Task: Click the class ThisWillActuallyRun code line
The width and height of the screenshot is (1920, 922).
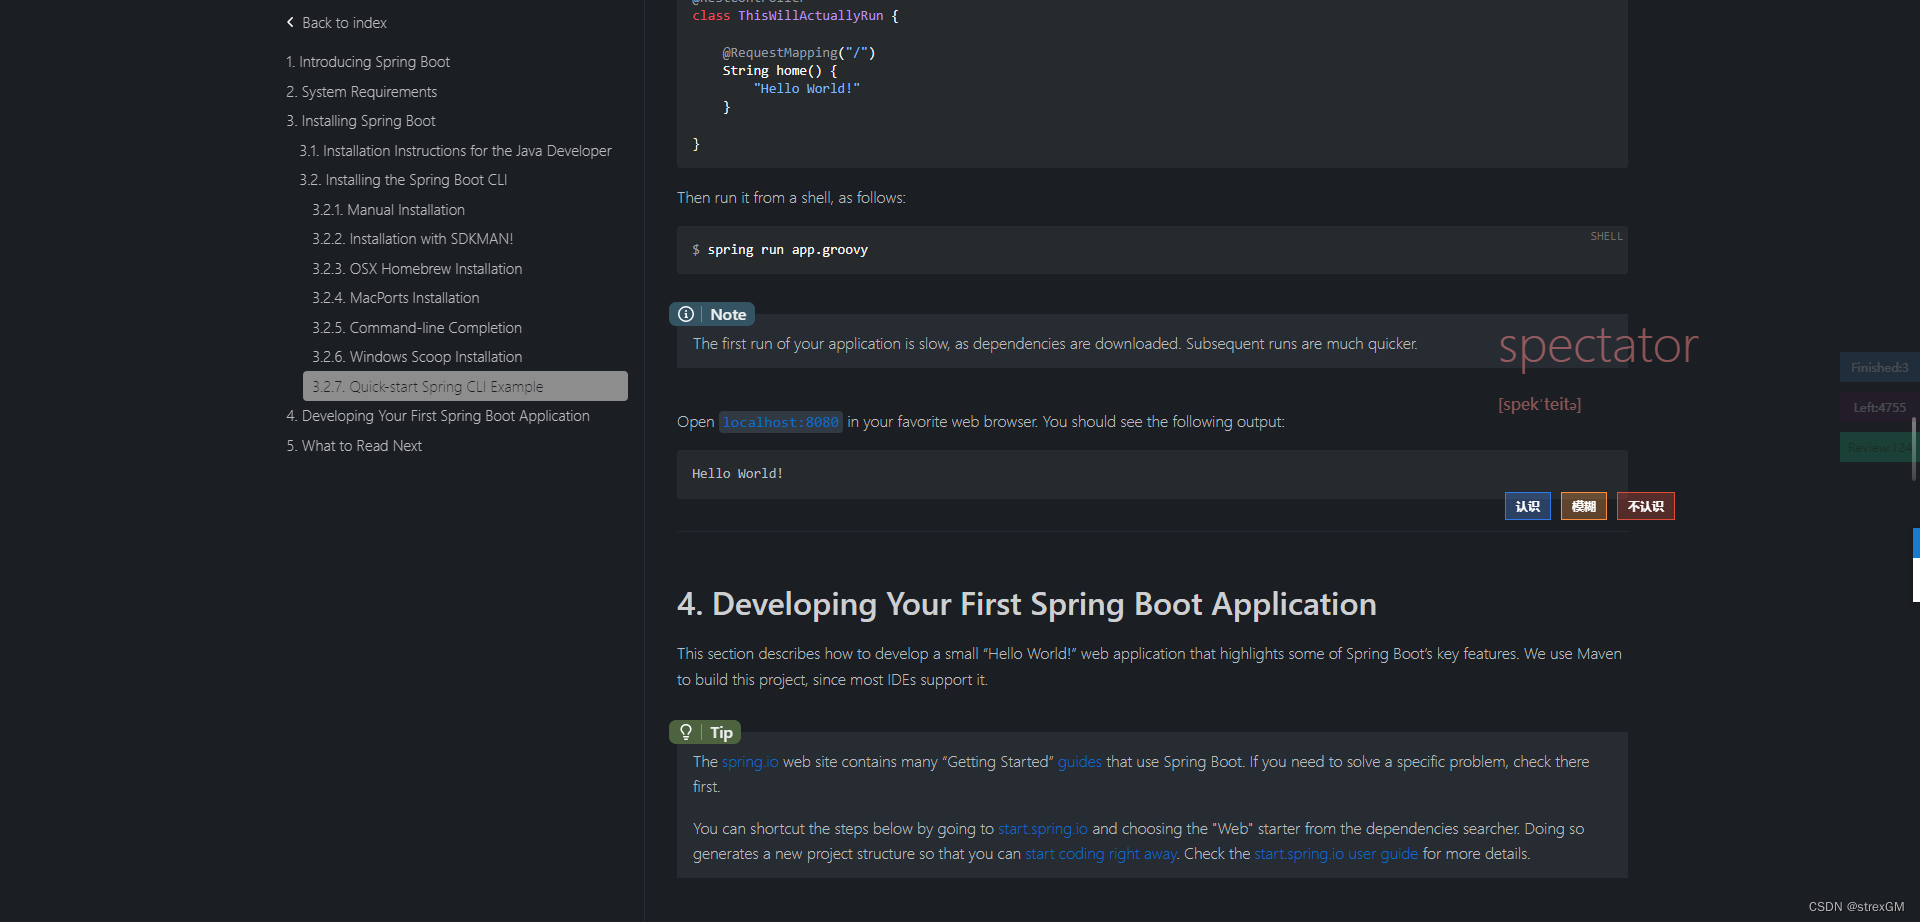Action: 795,16
